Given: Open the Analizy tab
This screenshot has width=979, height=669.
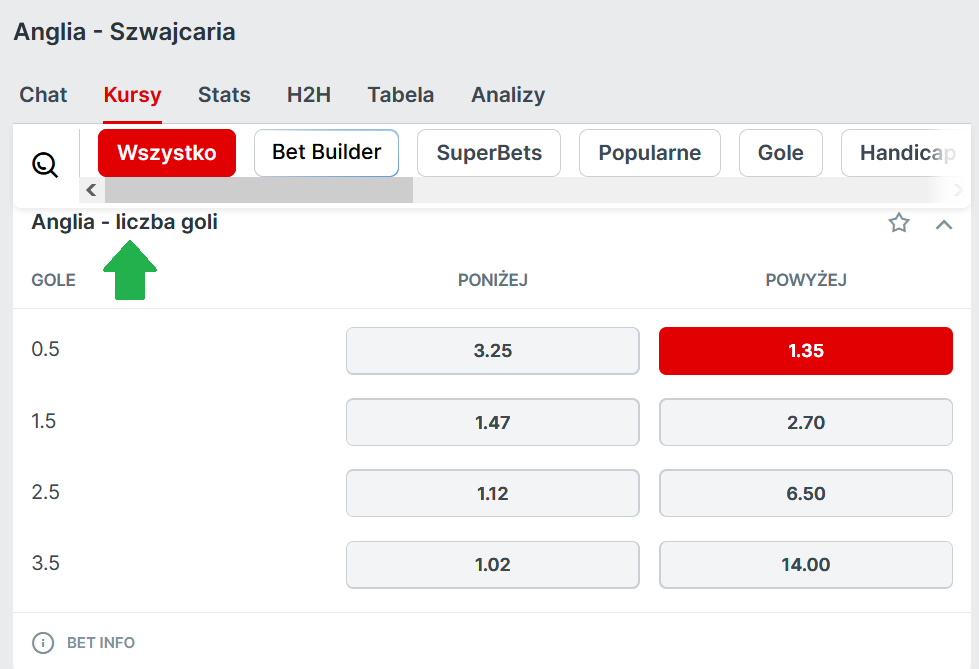Looking at the screenshot, I should tap(508, 95).
